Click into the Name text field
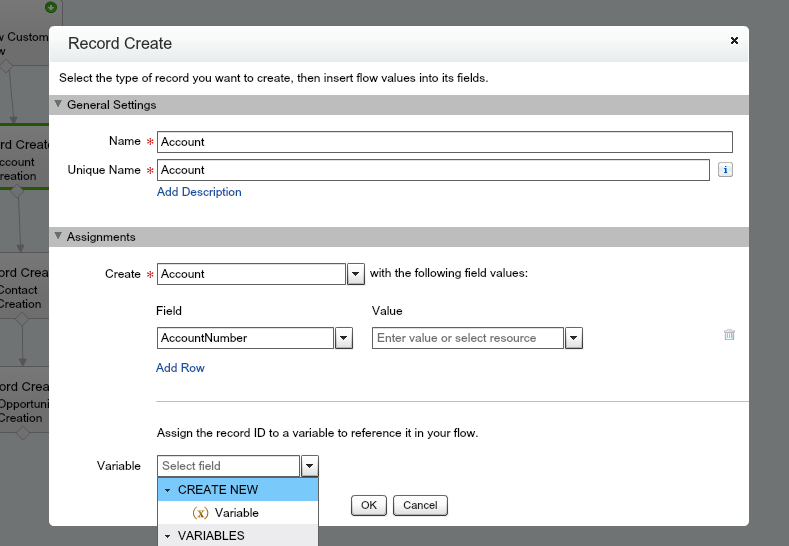789x546 pixels. 445,142
